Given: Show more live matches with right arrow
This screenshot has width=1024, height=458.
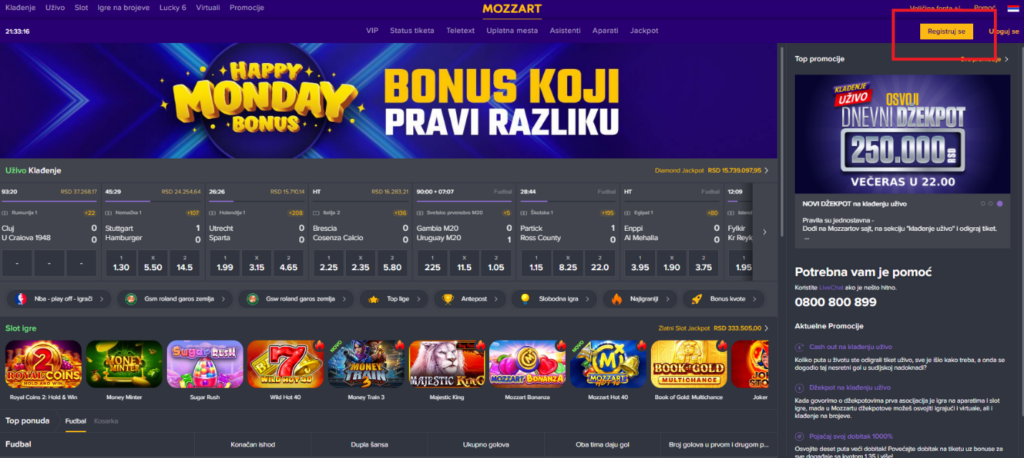Looking at the screenshot, I should [x=765, y=232].
